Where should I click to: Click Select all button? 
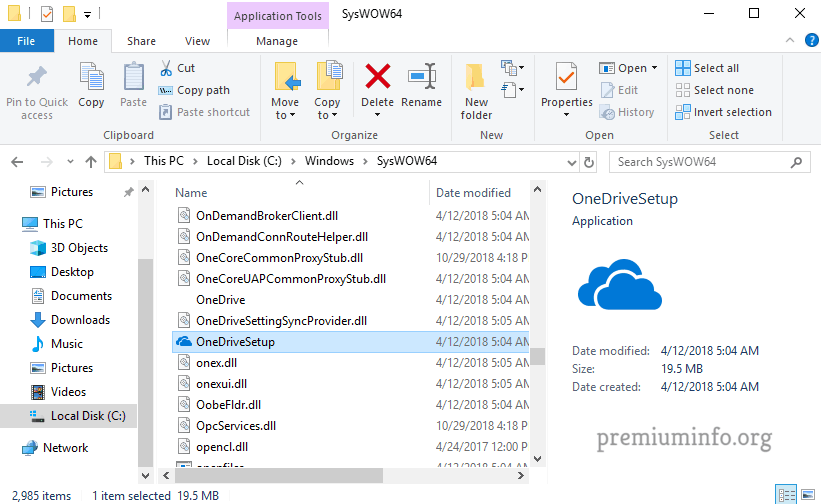(708, 68)
